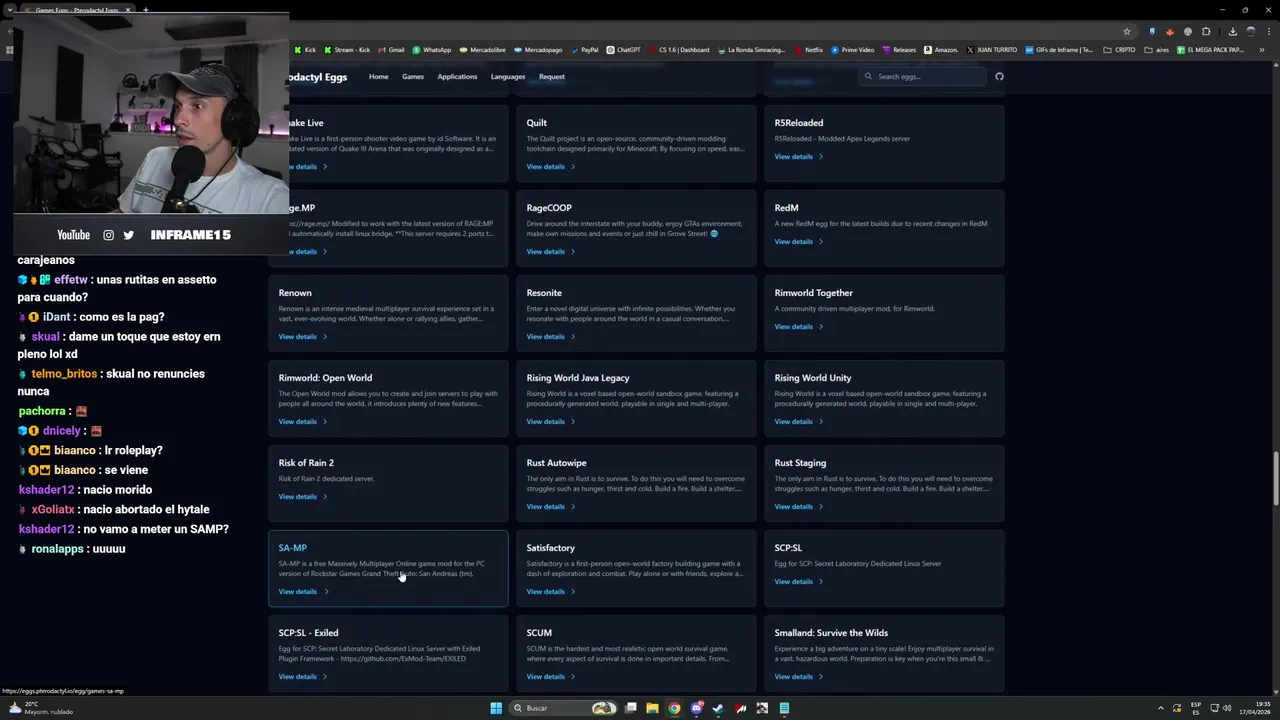The width and height of the screenshot is (1280, 720).
Task: Open the Smalland: Survive the Wilds card
Action: [884, 653]
